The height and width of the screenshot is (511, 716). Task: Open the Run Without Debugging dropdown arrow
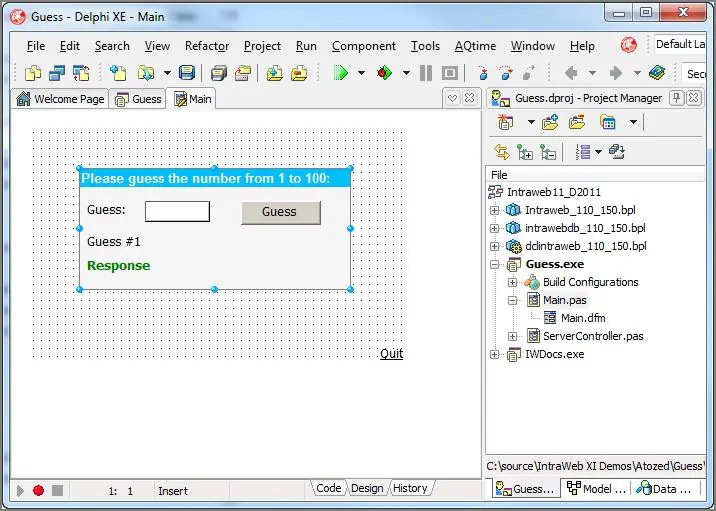coord(406,73)
